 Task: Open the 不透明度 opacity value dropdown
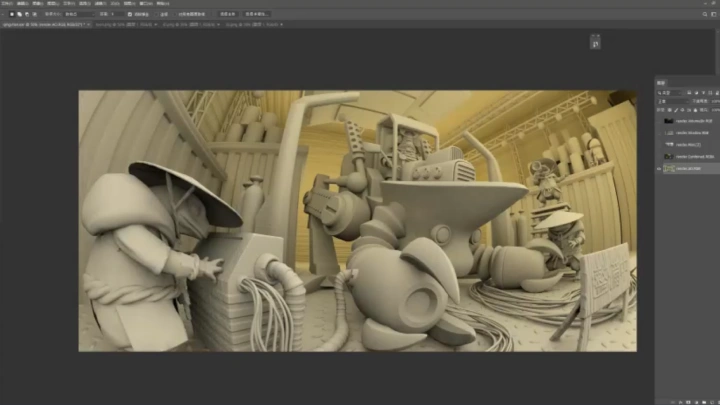click(714, 101)
